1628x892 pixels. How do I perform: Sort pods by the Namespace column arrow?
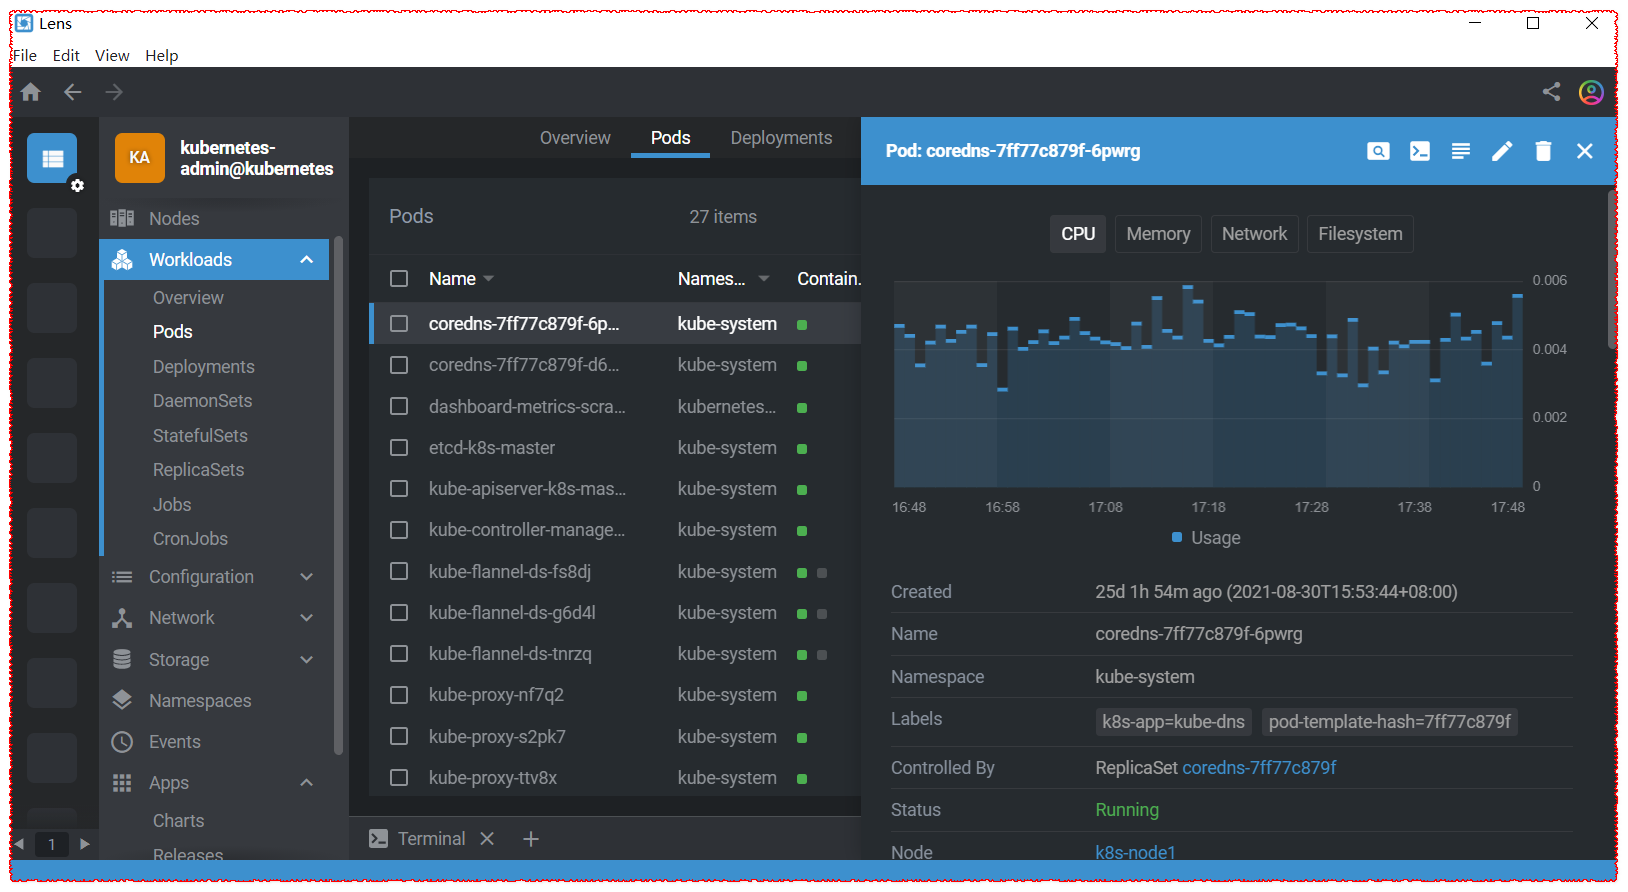coord(764,279)
